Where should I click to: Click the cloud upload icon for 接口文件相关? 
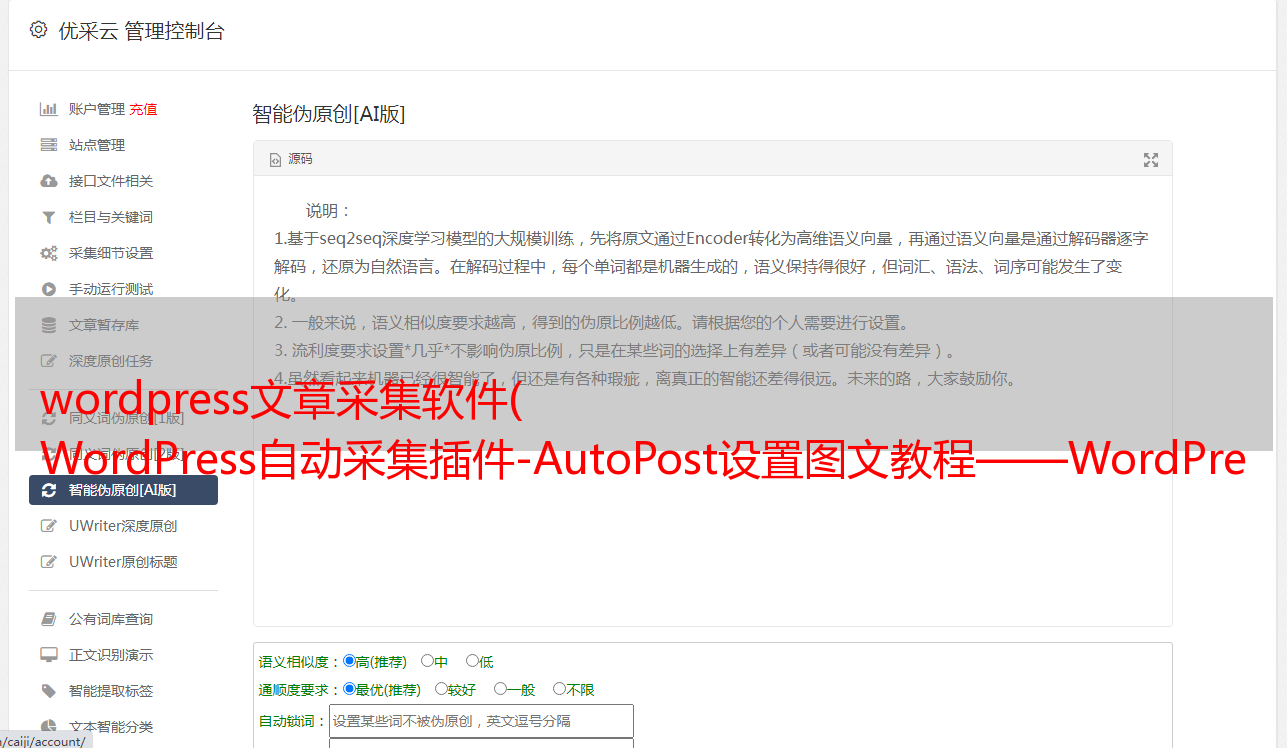click(48, 181)
